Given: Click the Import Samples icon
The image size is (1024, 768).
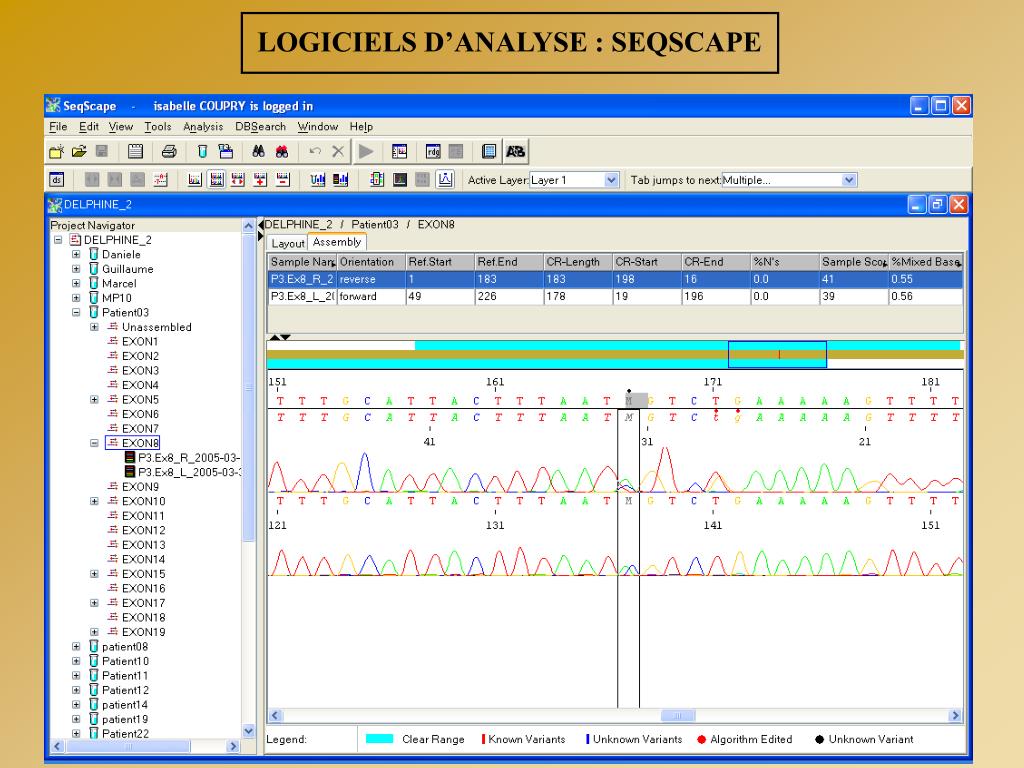Looking at the screenshot, I should 226,152.
